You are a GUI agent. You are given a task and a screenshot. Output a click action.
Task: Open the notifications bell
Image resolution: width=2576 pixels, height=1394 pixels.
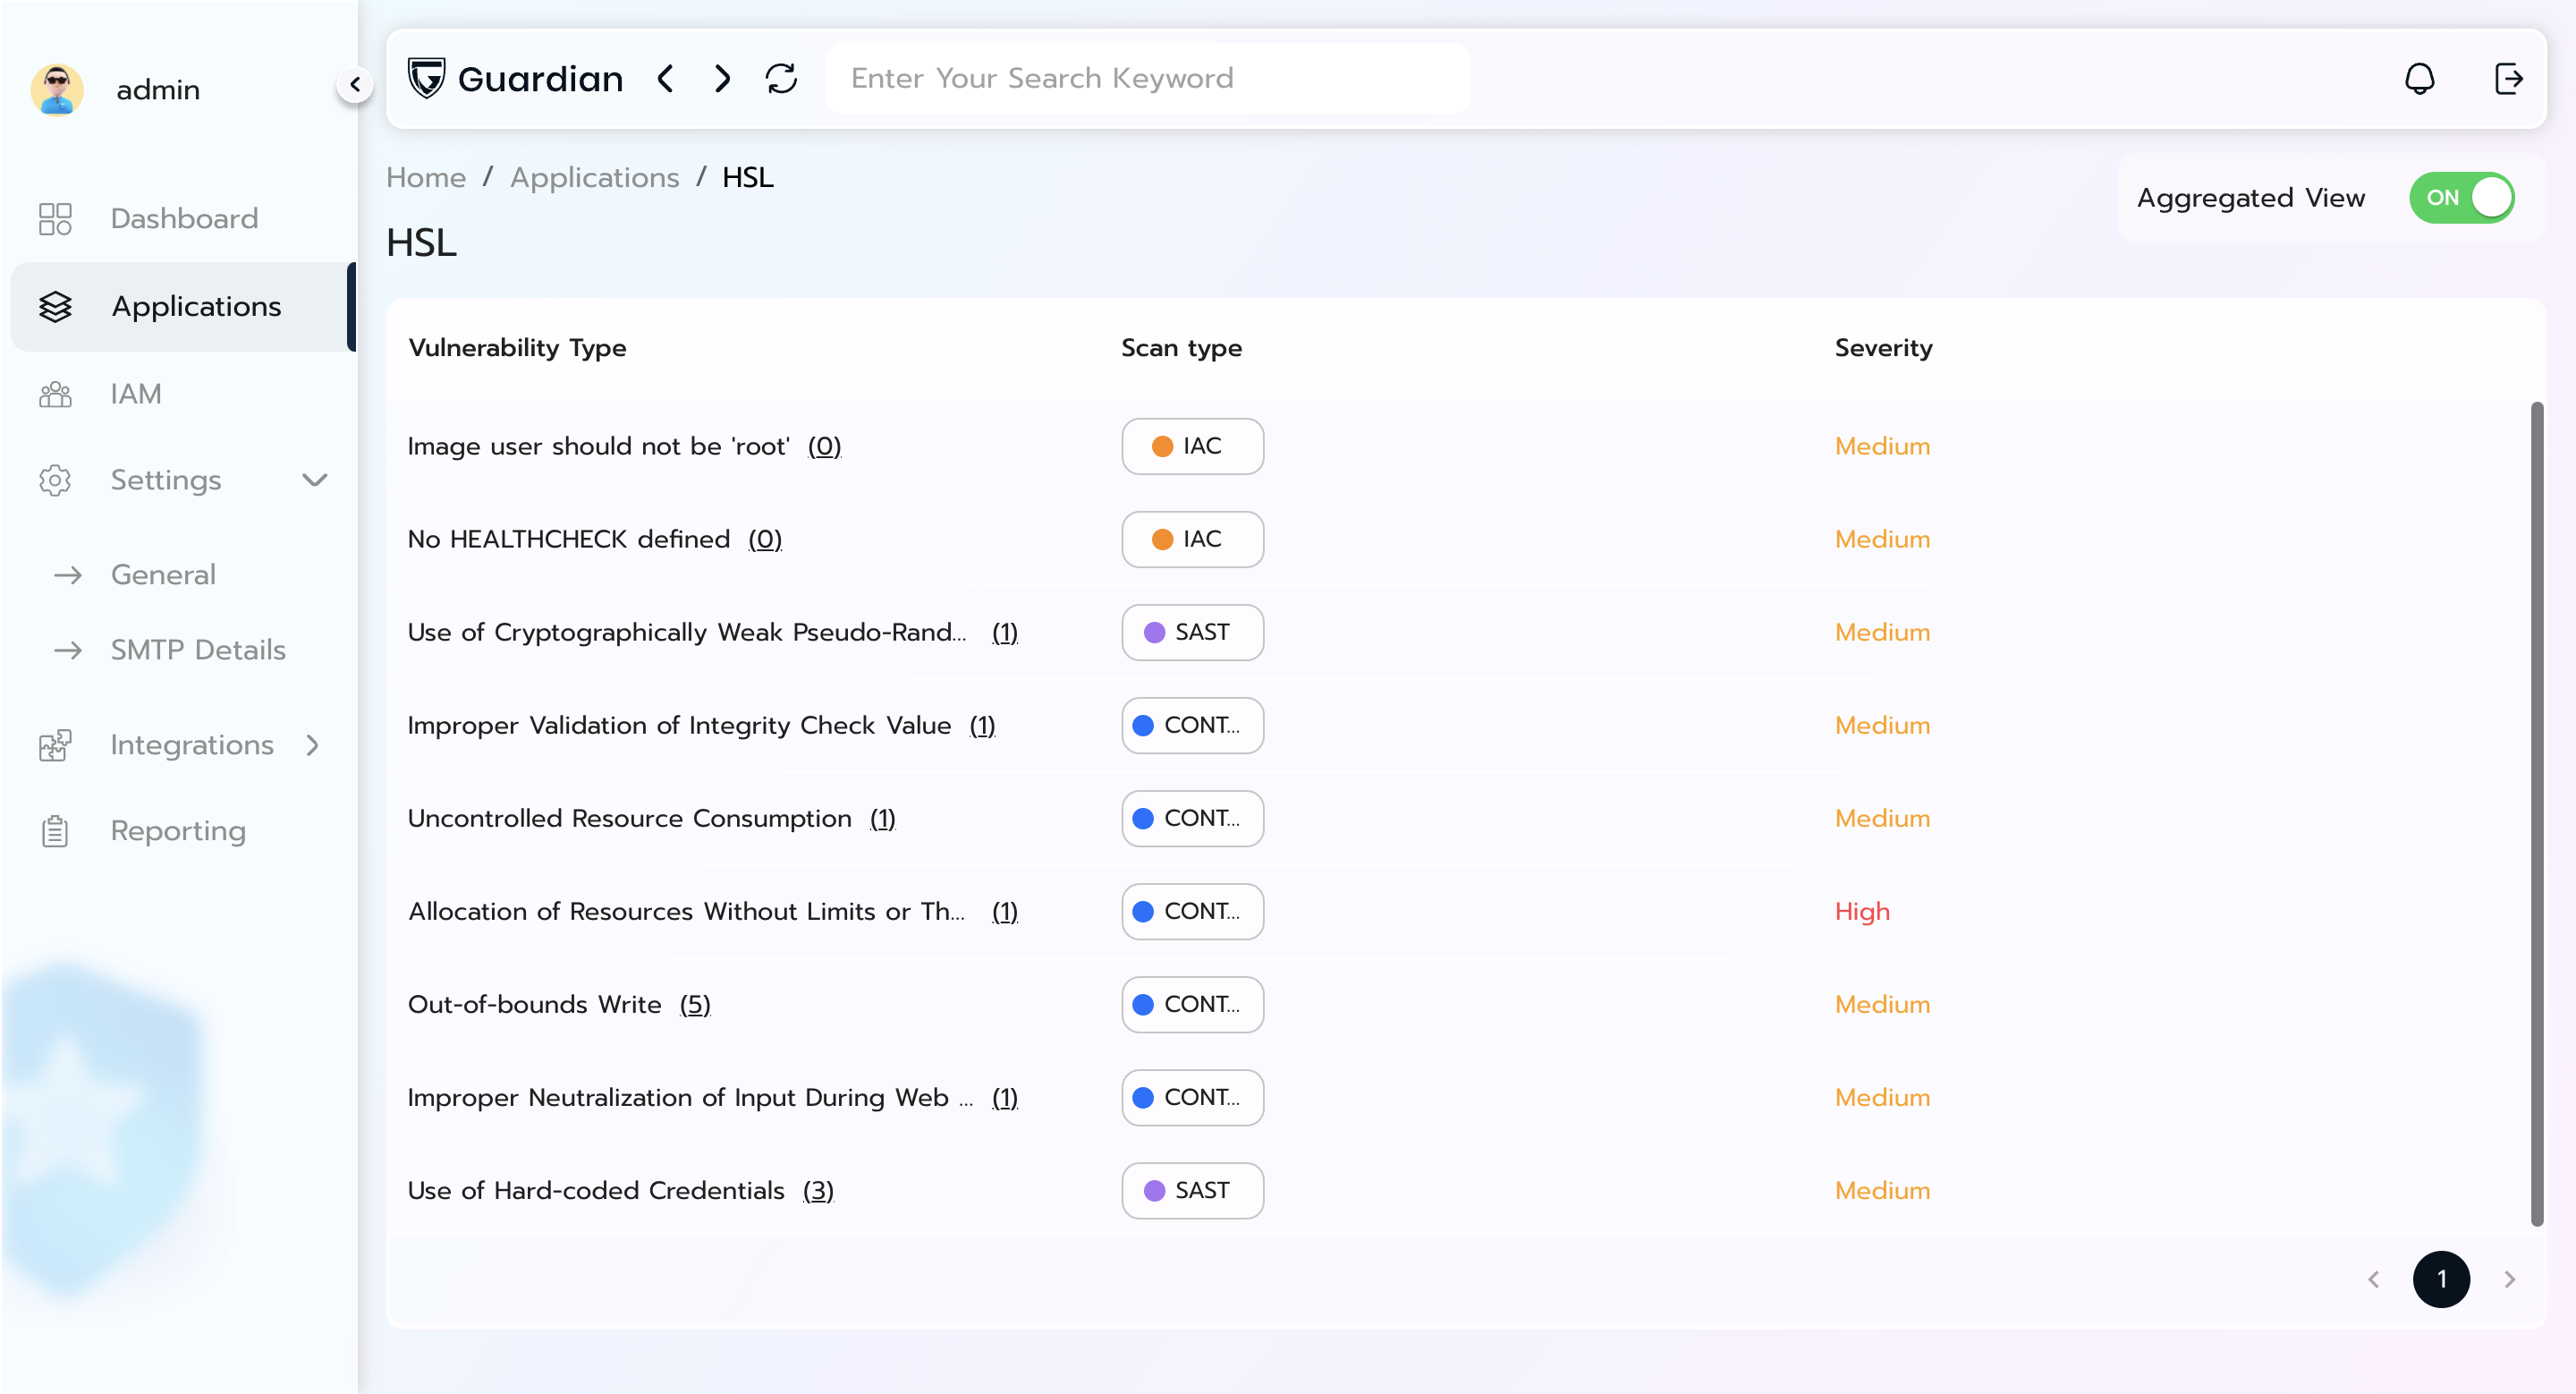click(x=2419, y=78)
